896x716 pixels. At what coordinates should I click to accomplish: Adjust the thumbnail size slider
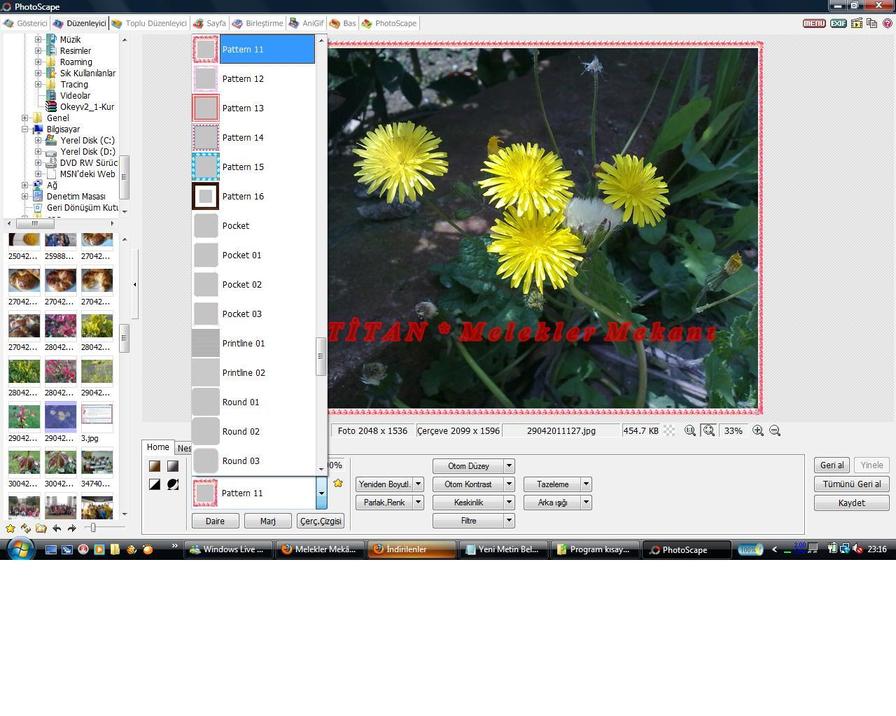point(93,528)
